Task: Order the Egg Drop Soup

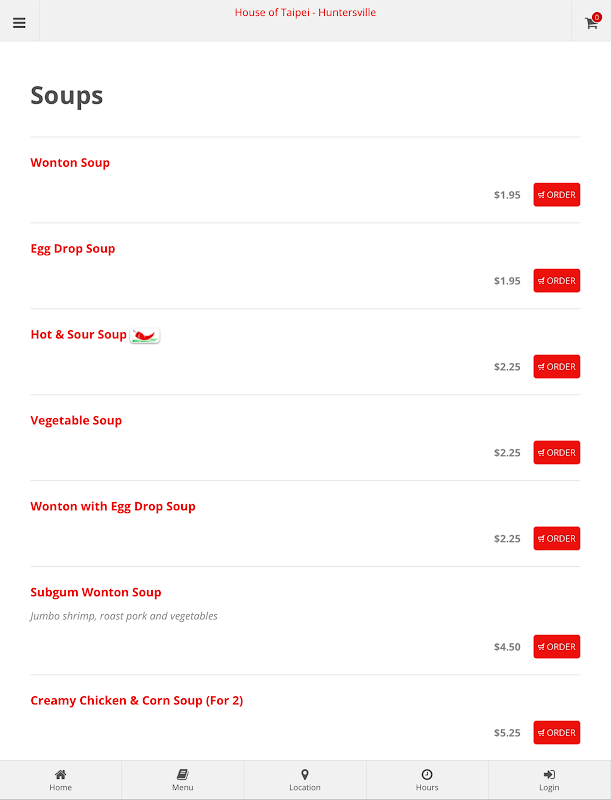Action: click(x=556, y=281)
